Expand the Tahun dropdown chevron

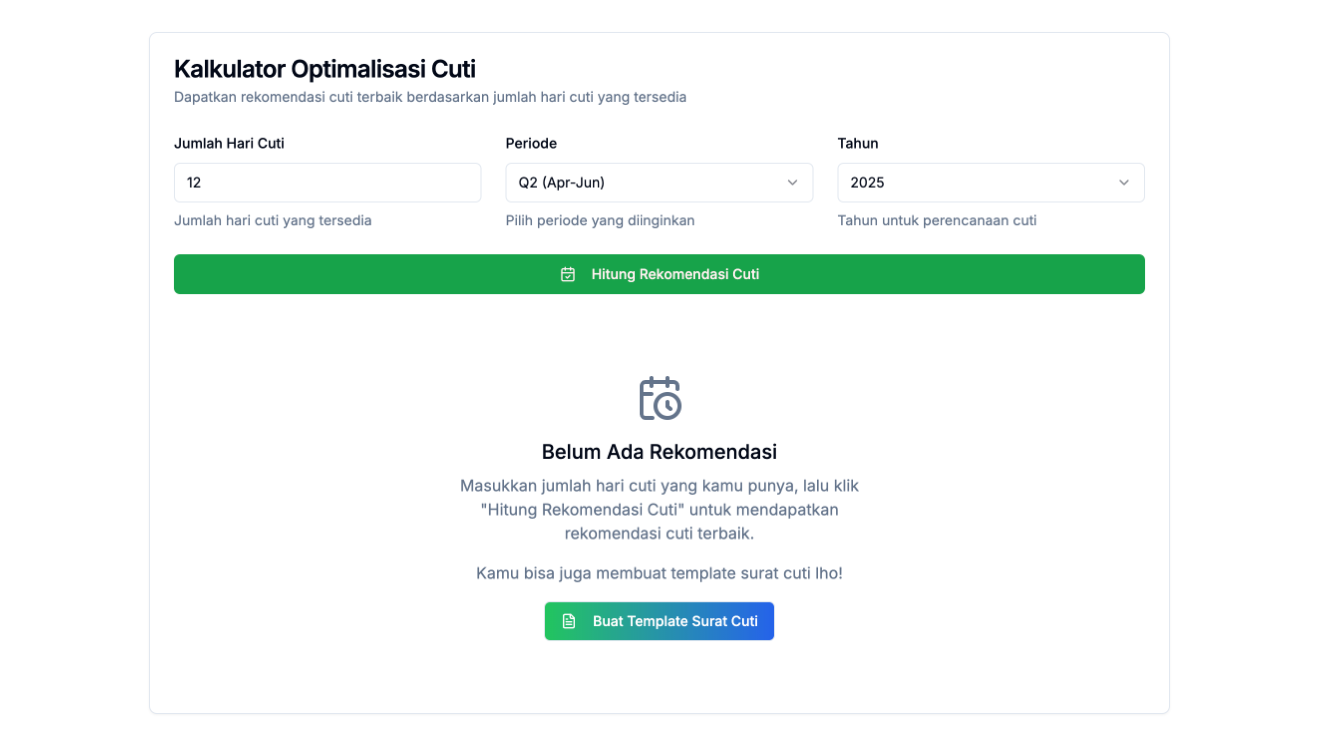click(x=1124, y=183)
